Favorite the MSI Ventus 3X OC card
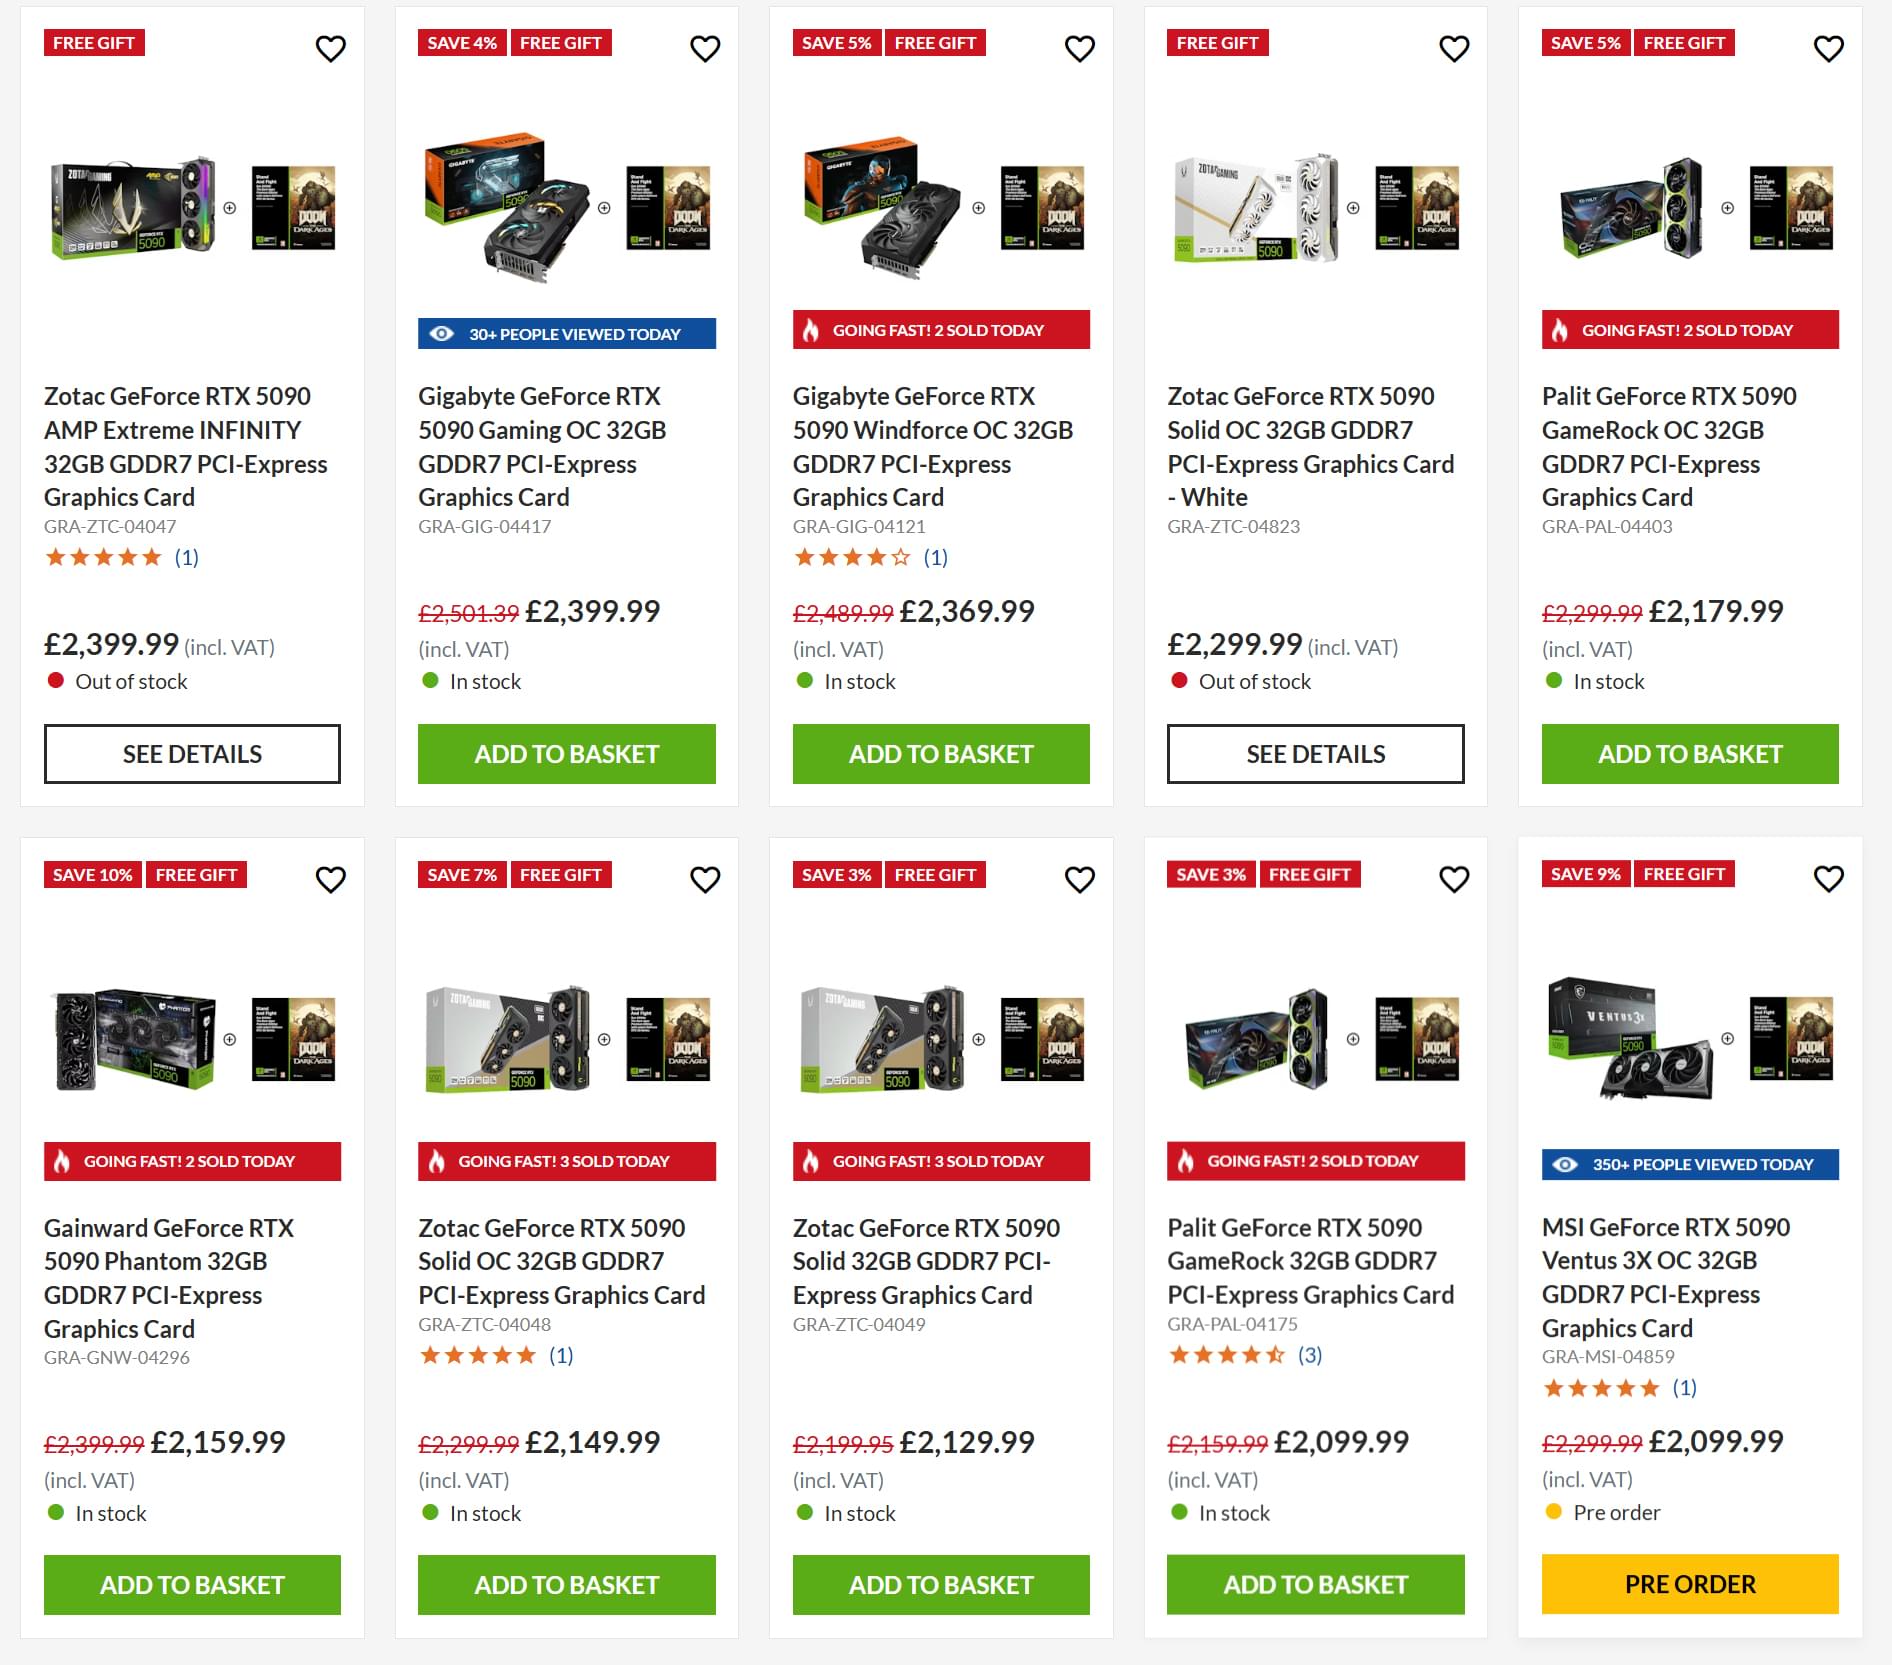1892x1665 pixels. pyautogui.click(x=1828, y=878)
